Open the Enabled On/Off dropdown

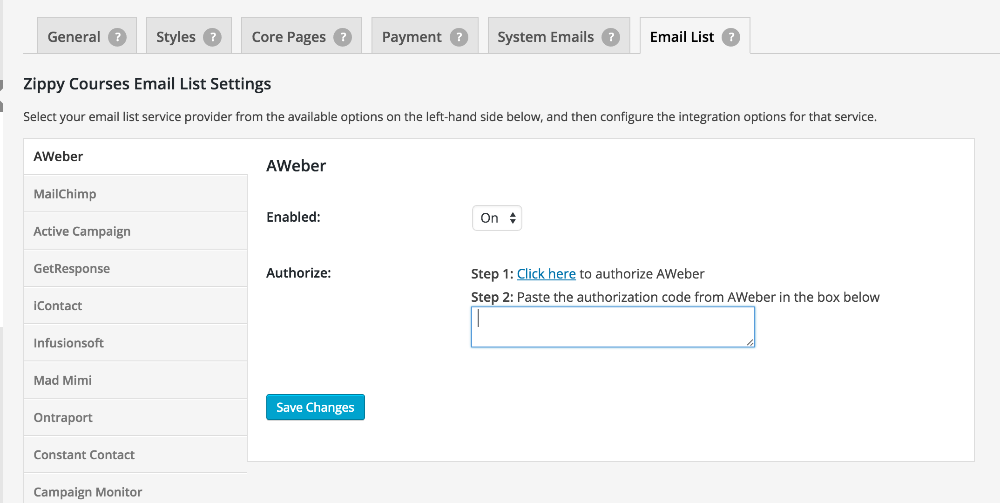(x=497, y=218)
